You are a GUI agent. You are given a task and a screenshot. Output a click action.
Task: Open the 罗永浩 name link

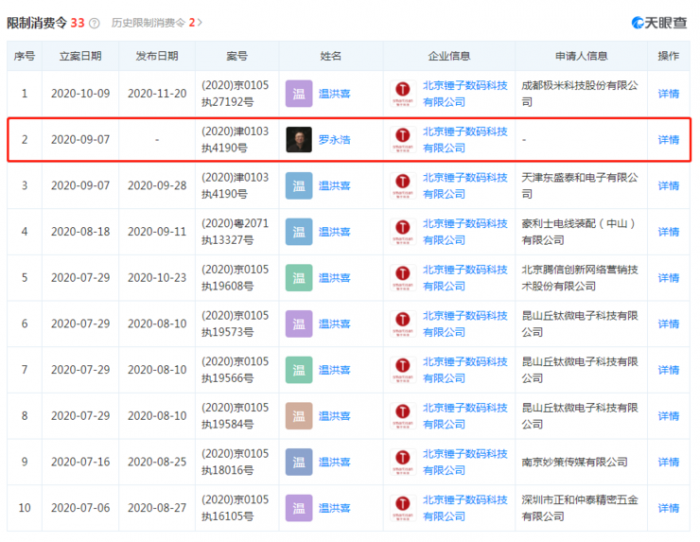click(334, 140)
